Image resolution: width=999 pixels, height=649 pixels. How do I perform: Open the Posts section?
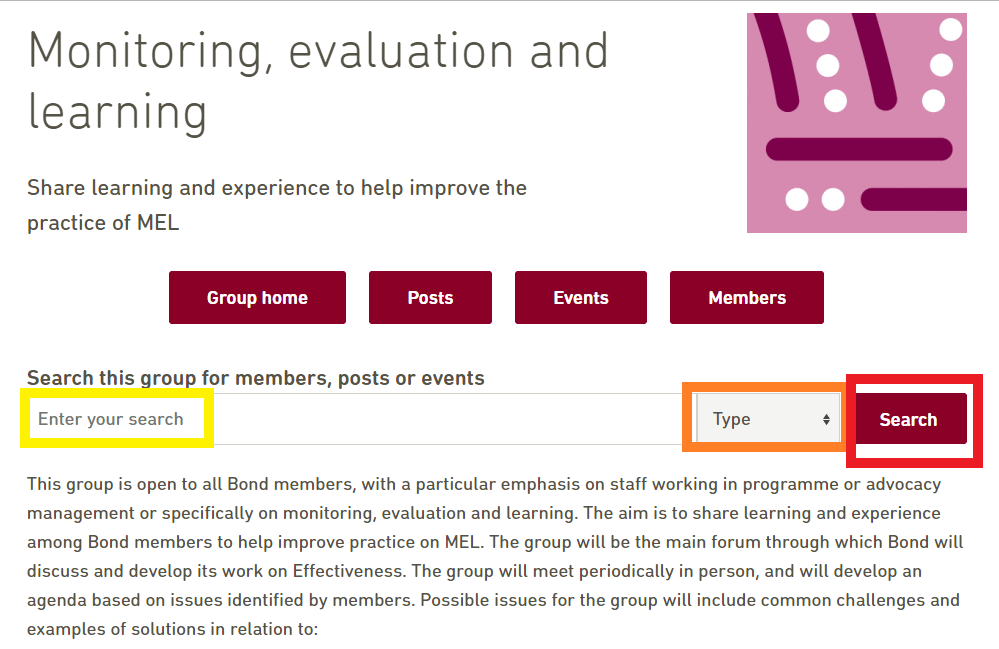pyautogui.click(x=430, y=297)
